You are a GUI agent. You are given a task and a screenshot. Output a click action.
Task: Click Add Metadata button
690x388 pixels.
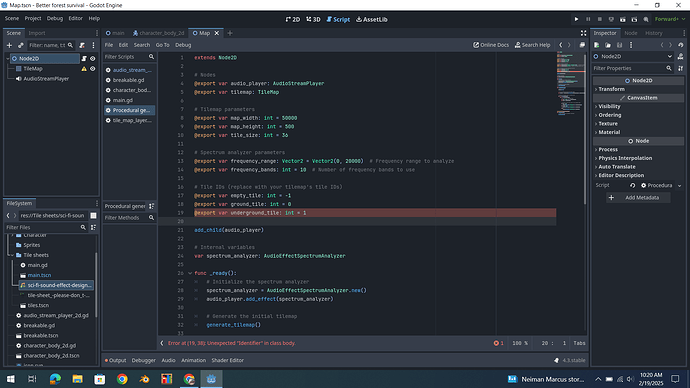638,198
